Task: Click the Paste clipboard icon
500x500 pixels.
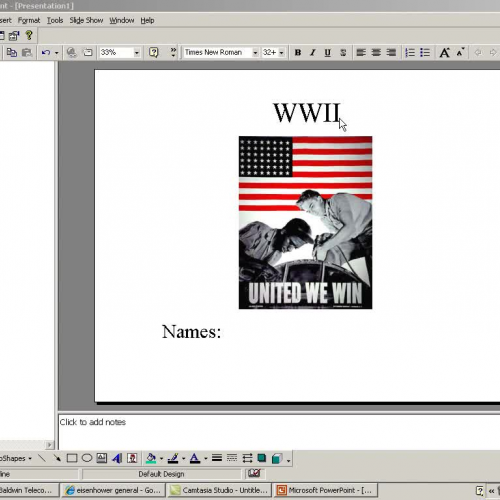Action: 27,53
